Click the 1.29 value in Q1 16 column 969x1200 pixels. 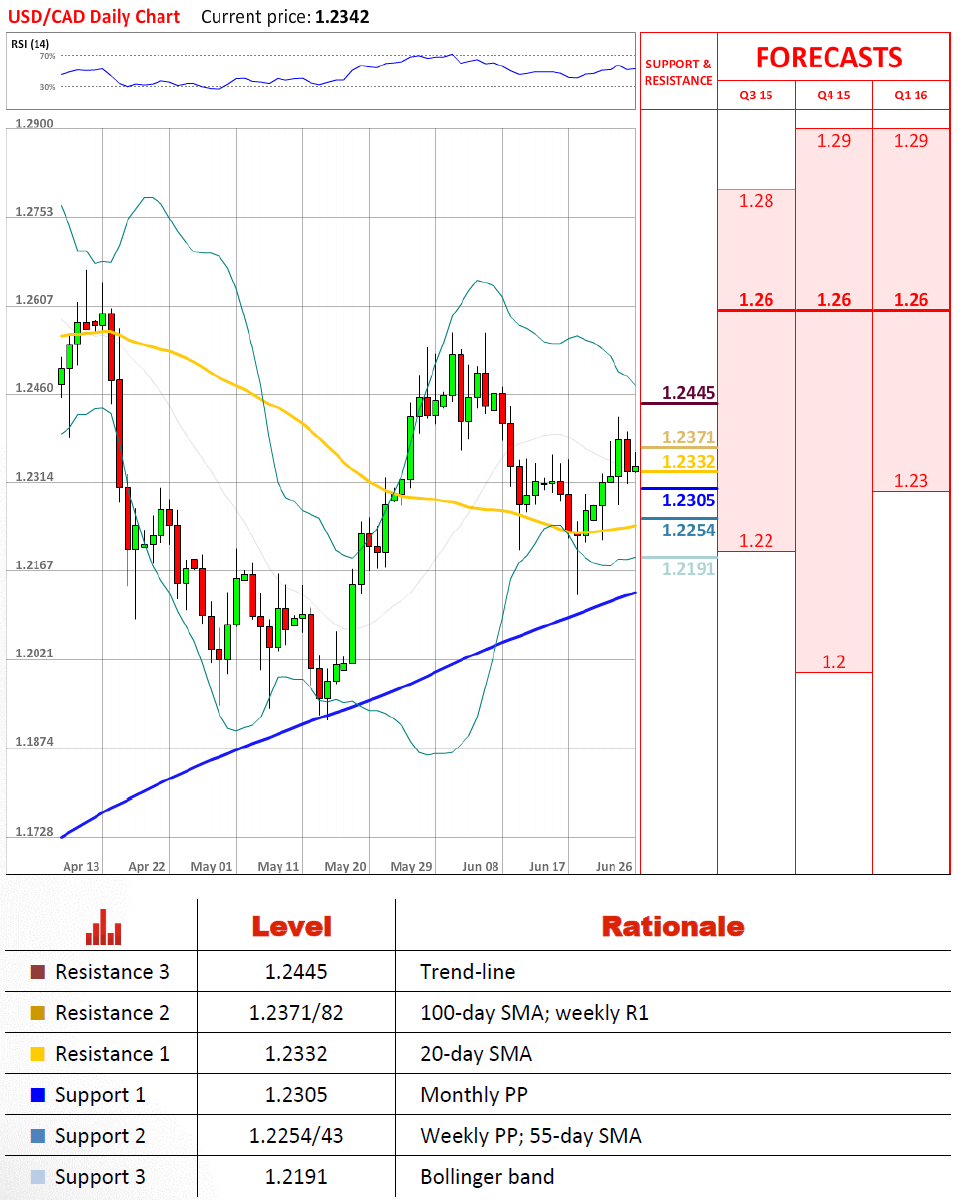(911, 141)
